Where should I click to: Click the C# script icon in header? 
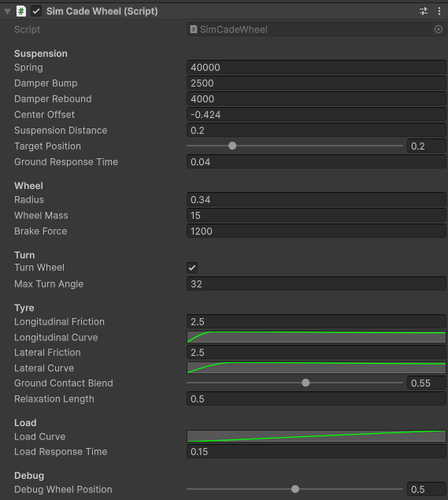pyautogui.click(x=21, y=11)
